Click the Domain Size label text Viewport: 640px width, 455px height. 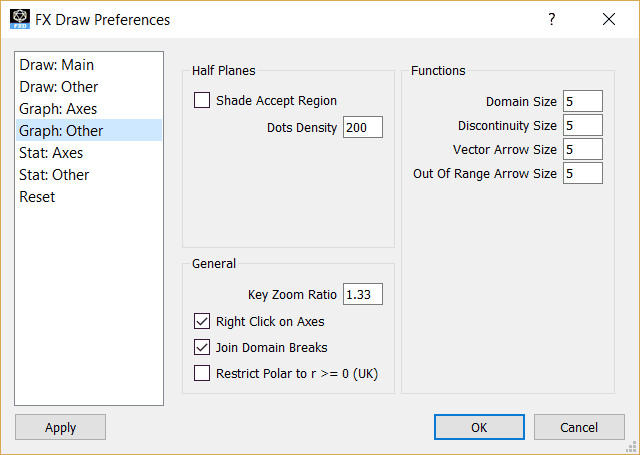pyautogui.click(x=521, y=102)
